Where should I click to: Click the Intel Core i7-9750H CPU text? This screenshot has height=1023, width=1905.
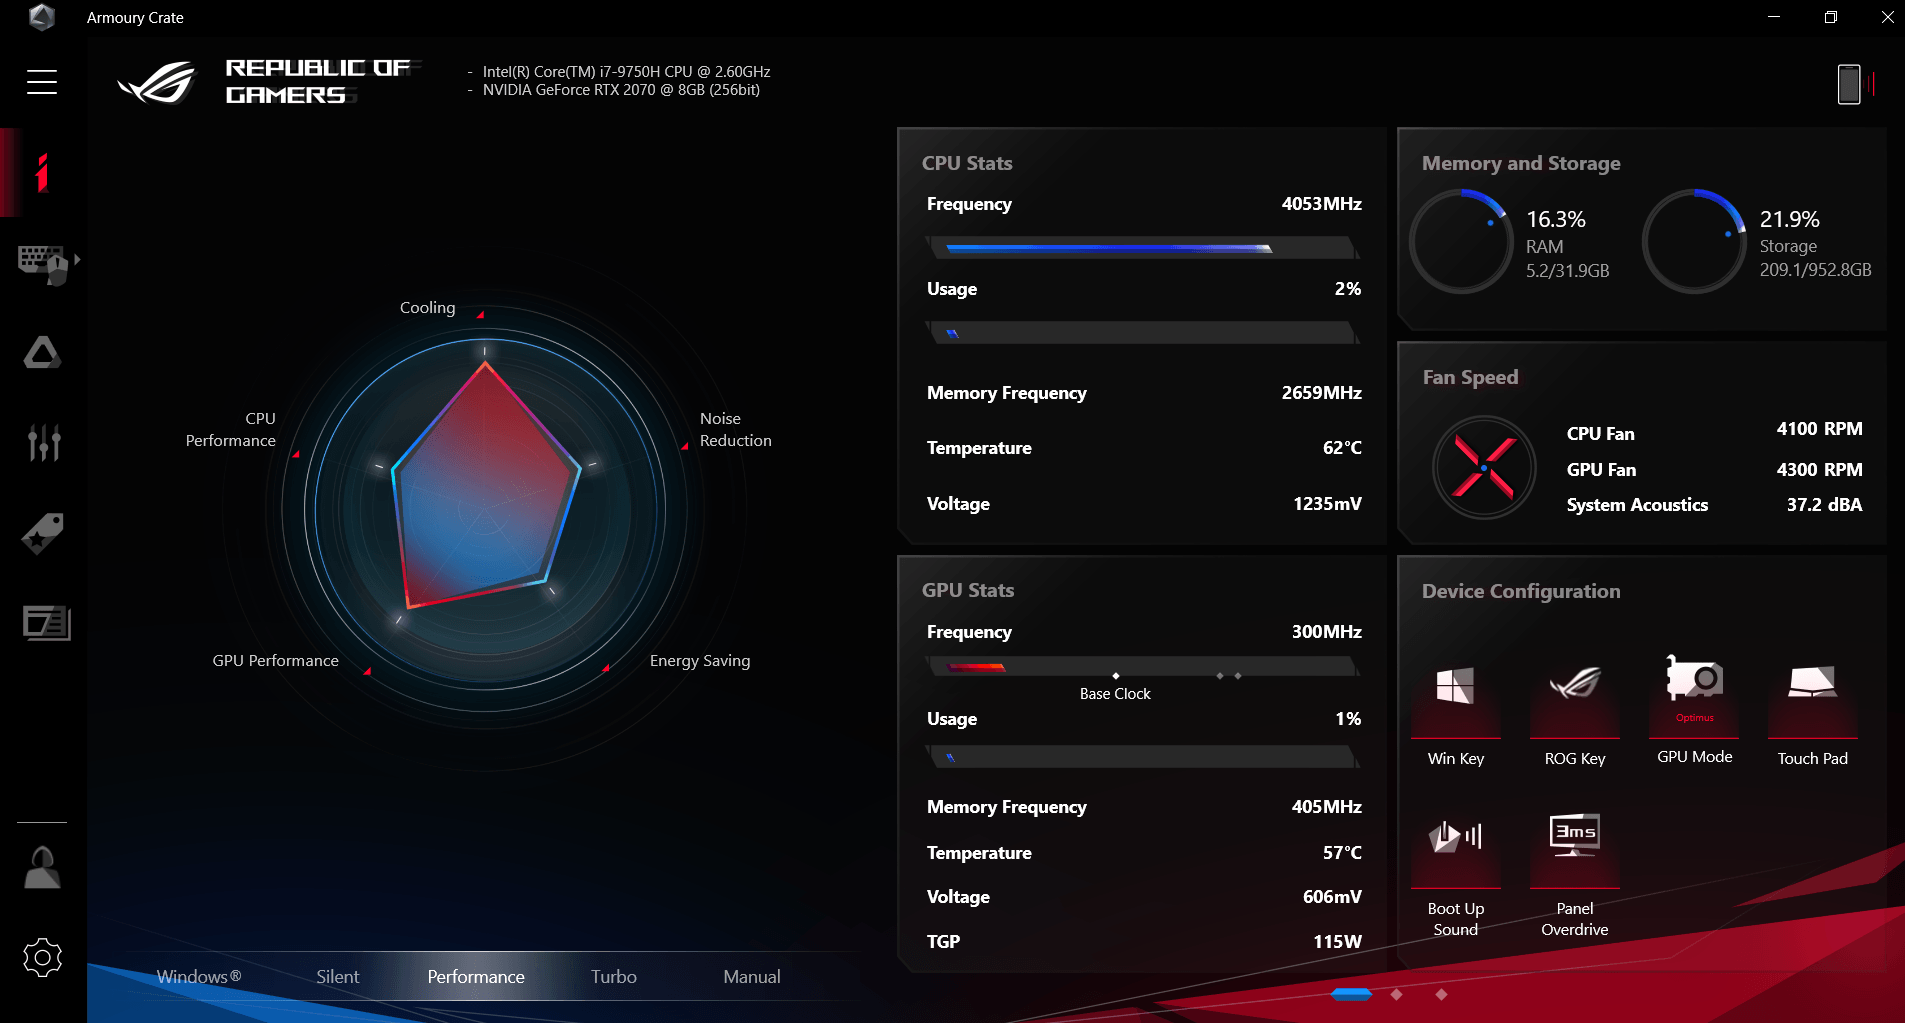coord(626,72)
